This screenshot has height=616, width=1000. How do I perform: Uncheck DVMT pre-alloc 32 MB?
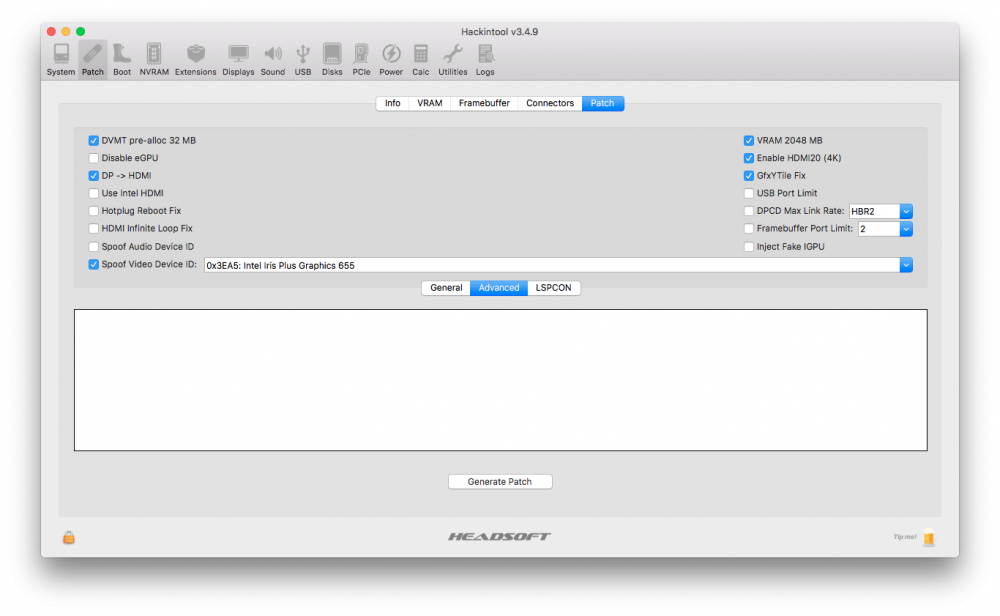click(94, 140)
